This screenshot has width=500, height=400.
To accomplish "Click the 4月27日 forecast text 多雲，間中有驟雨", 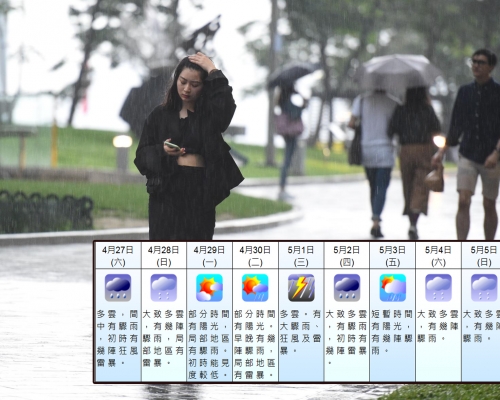I will coord(117,320).
